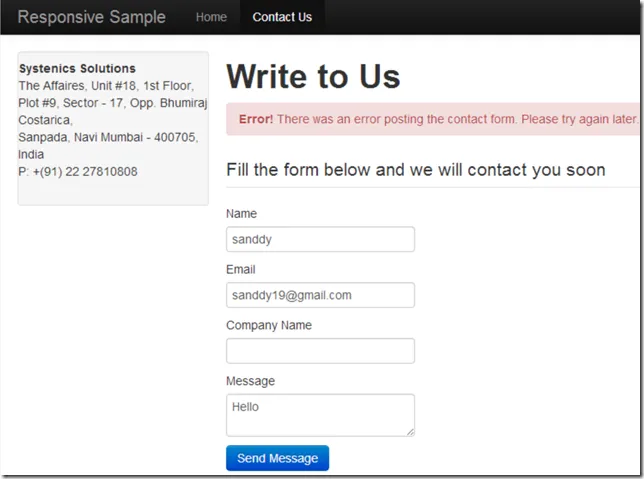644x479 pixels.
Task: Focus the Name input containing sanddy
Action: (320, 240)
